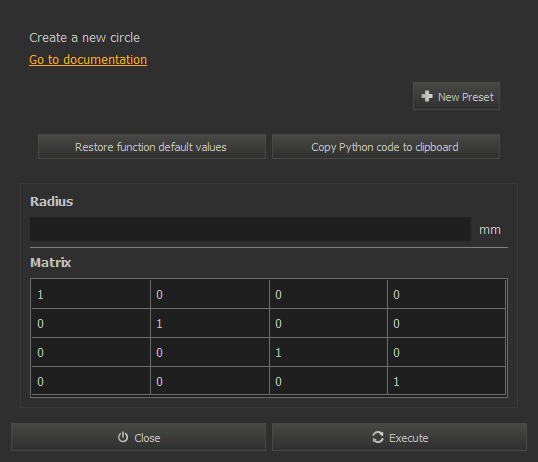This screenshot has height=462, width=538.
Task: Select matrix cell row one column four
Action: click(446, 294)
